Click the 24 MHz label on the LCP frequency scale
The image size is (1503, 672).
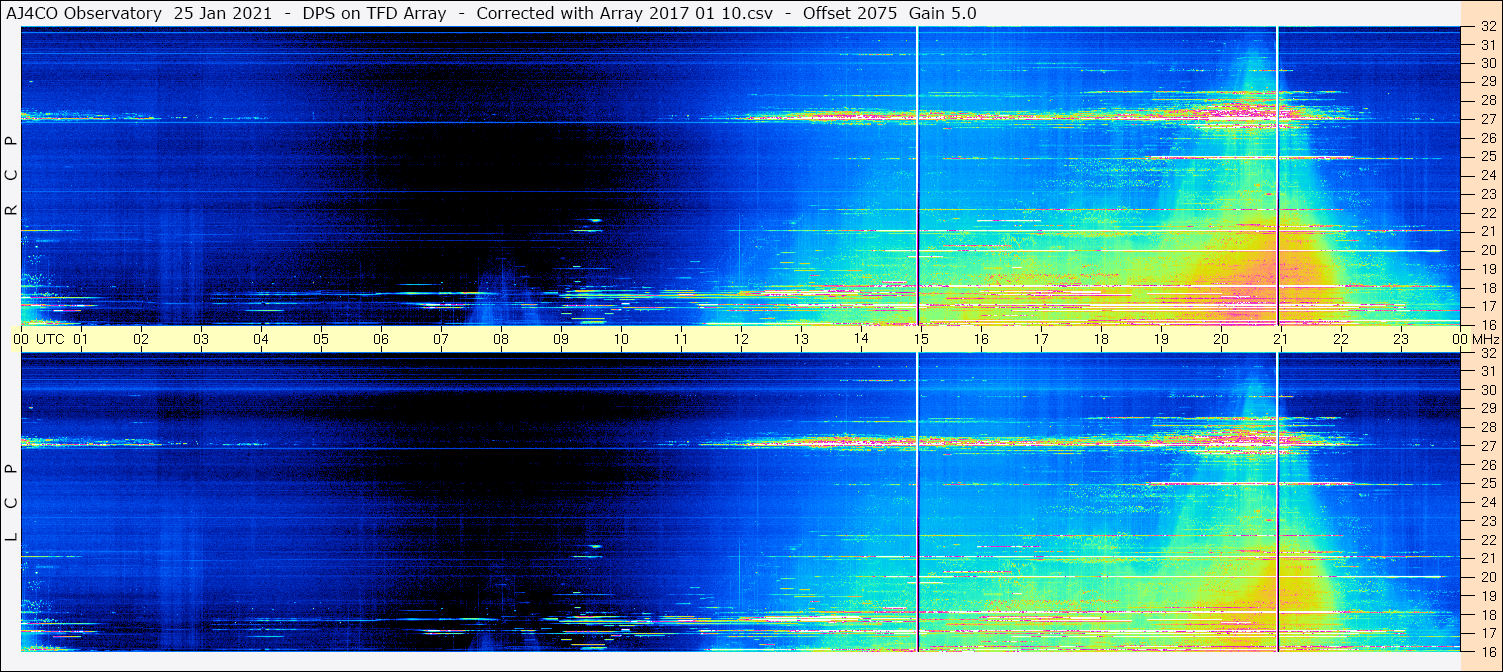point(1488,502)
